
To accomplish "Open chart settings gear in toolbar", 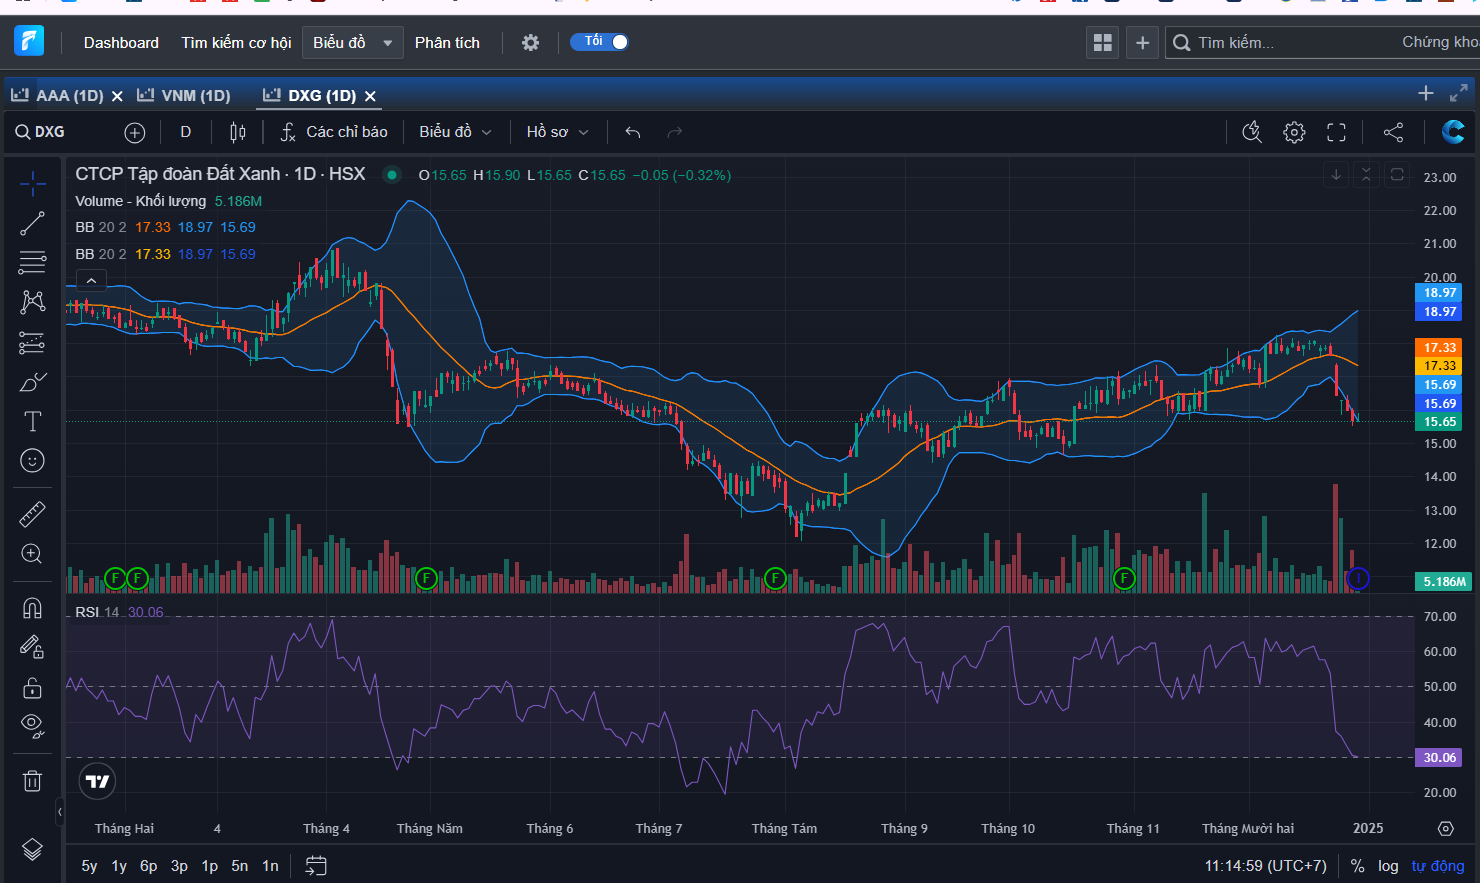I will point(1294,132).
